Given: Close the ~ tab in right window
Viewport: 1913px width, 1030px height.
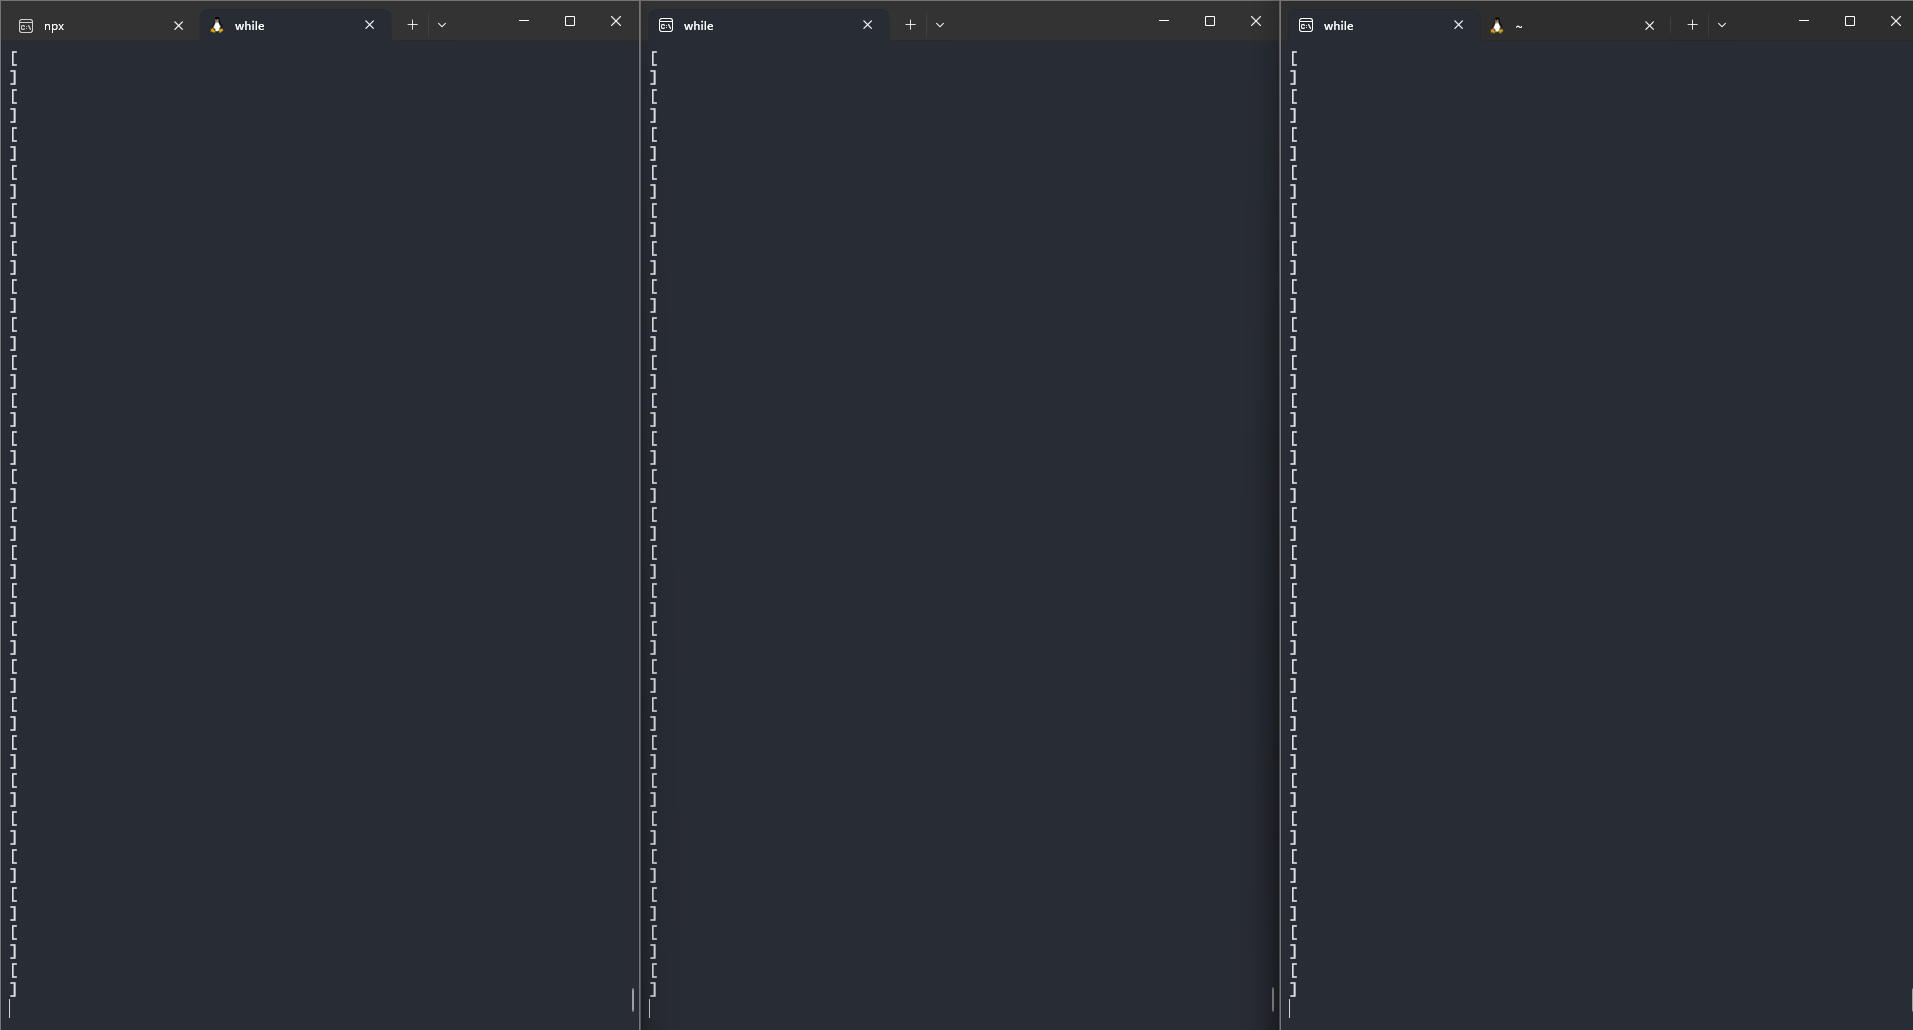Looking at the screenshot, I should pos(1650,26).
